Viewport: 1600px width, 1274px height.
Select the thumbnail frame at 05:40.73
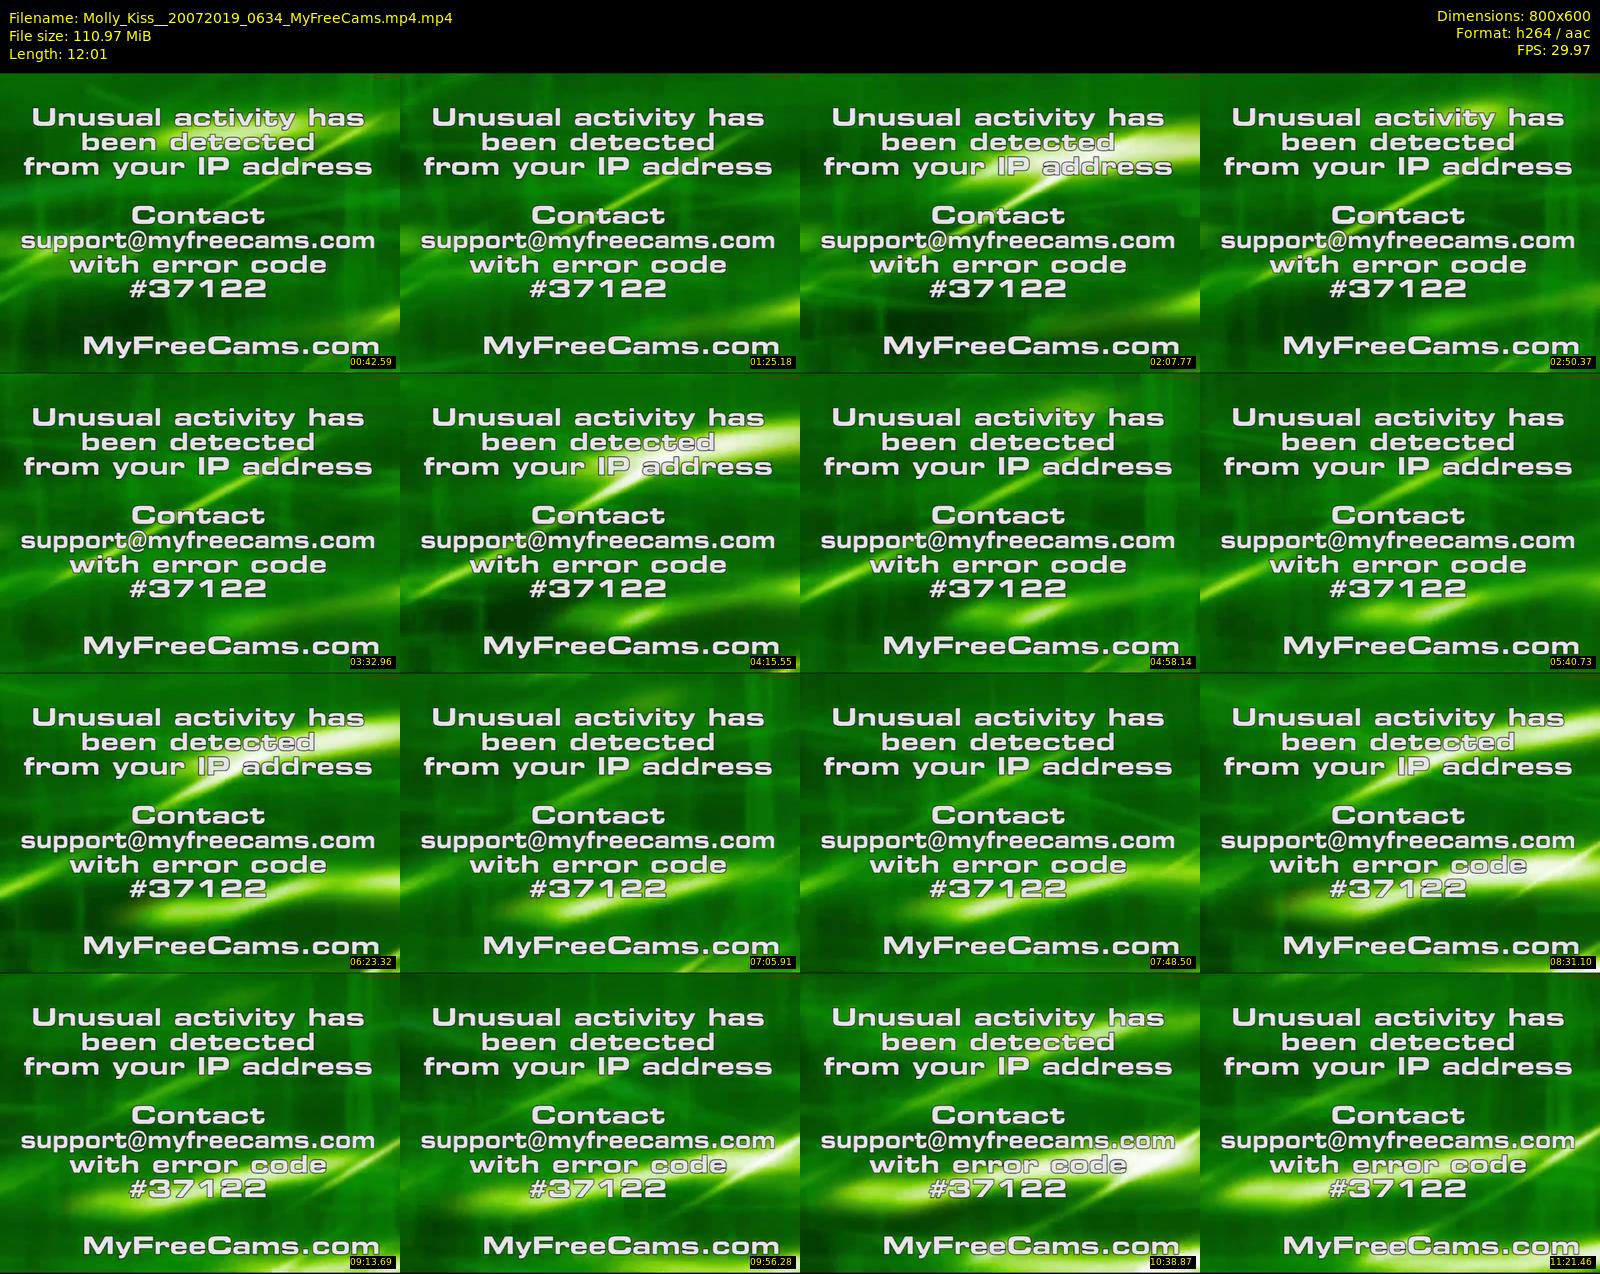[x=1400, y=522]
